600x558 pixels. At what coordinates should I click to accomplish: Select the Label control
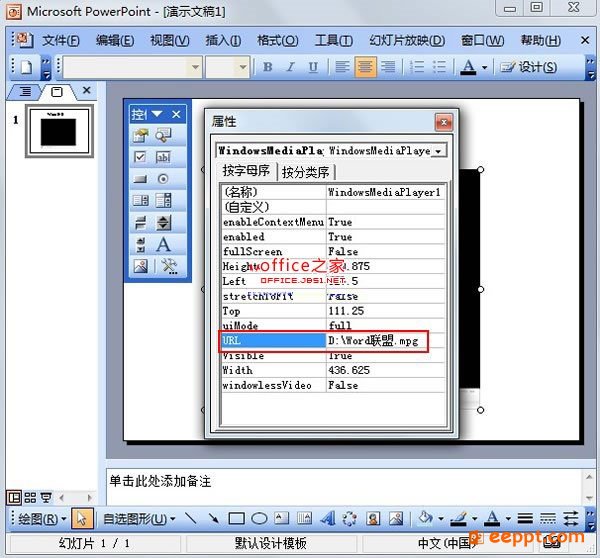(x=163, y=245)
